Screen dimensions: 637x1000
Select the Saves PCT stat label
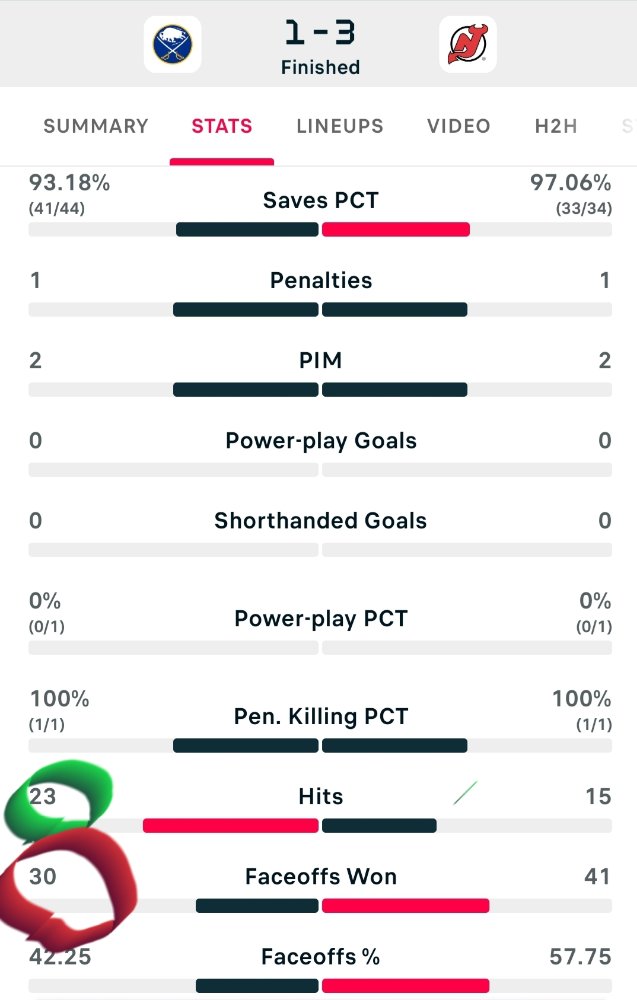point(321,200)
